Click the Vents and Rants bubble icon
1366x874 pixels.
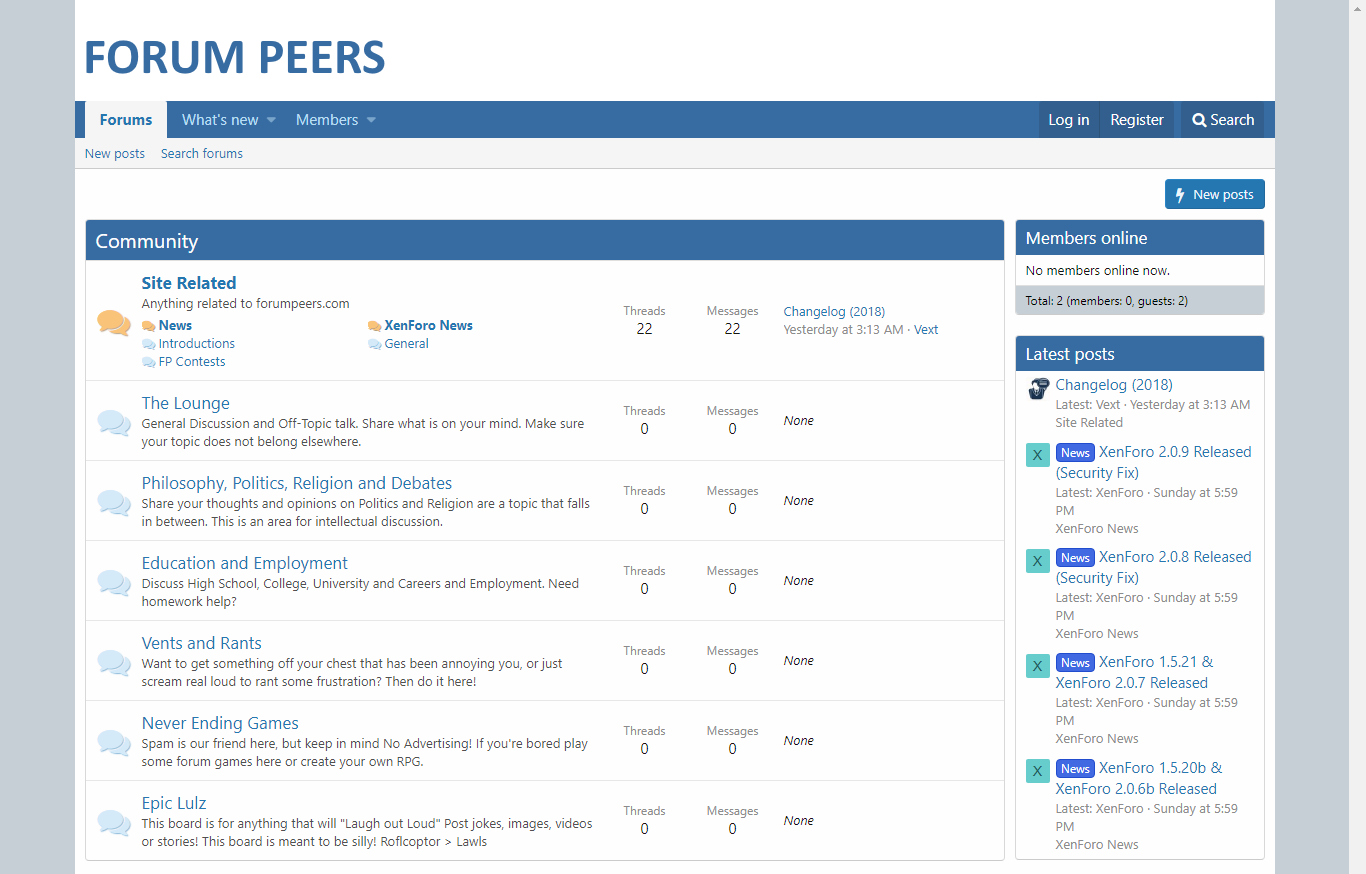click(x=113, y=662)
